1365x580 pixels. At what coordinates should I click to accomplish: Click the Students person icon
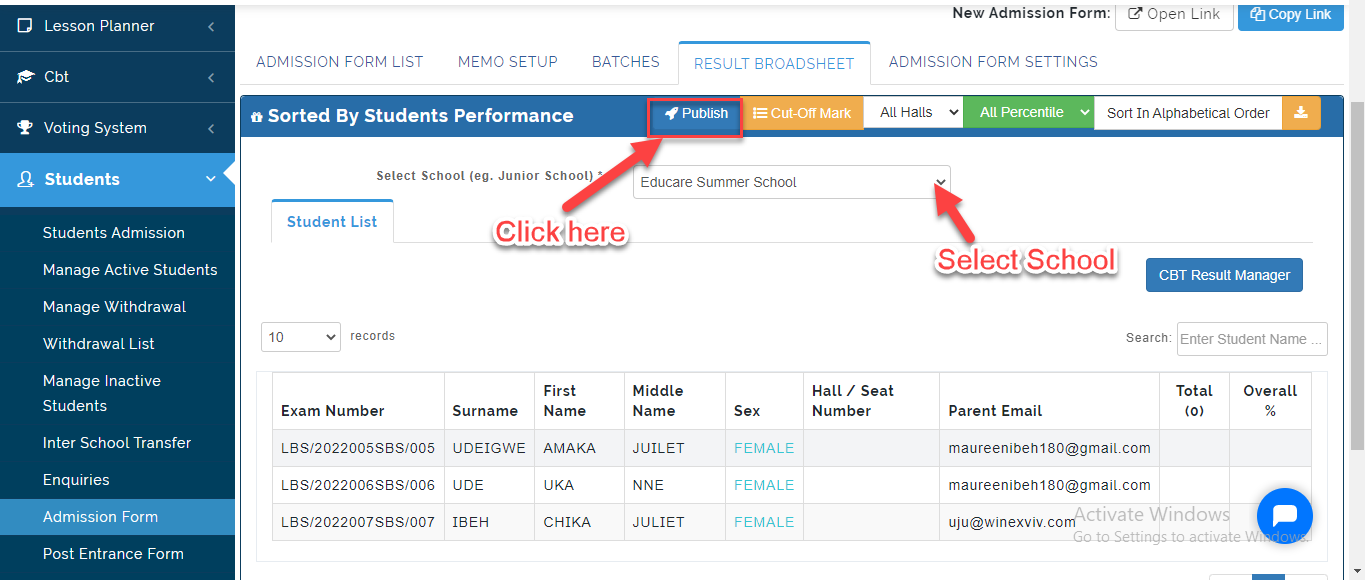[x=26, y=180]
